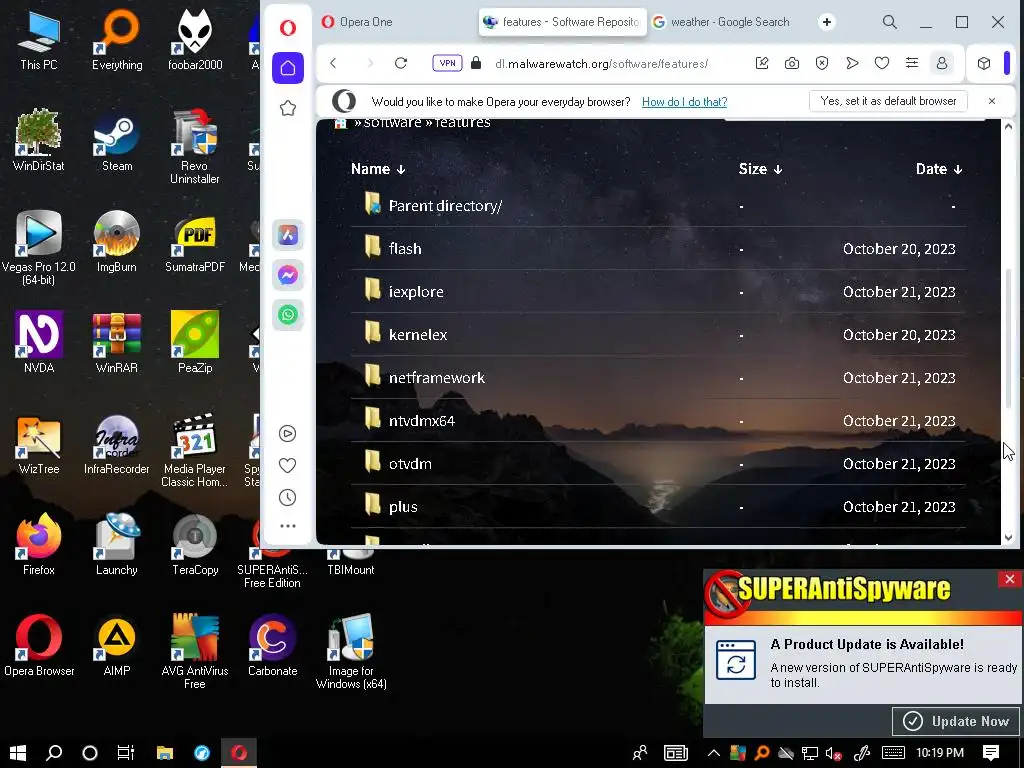Open the iexplore folder

pos(416,292)
